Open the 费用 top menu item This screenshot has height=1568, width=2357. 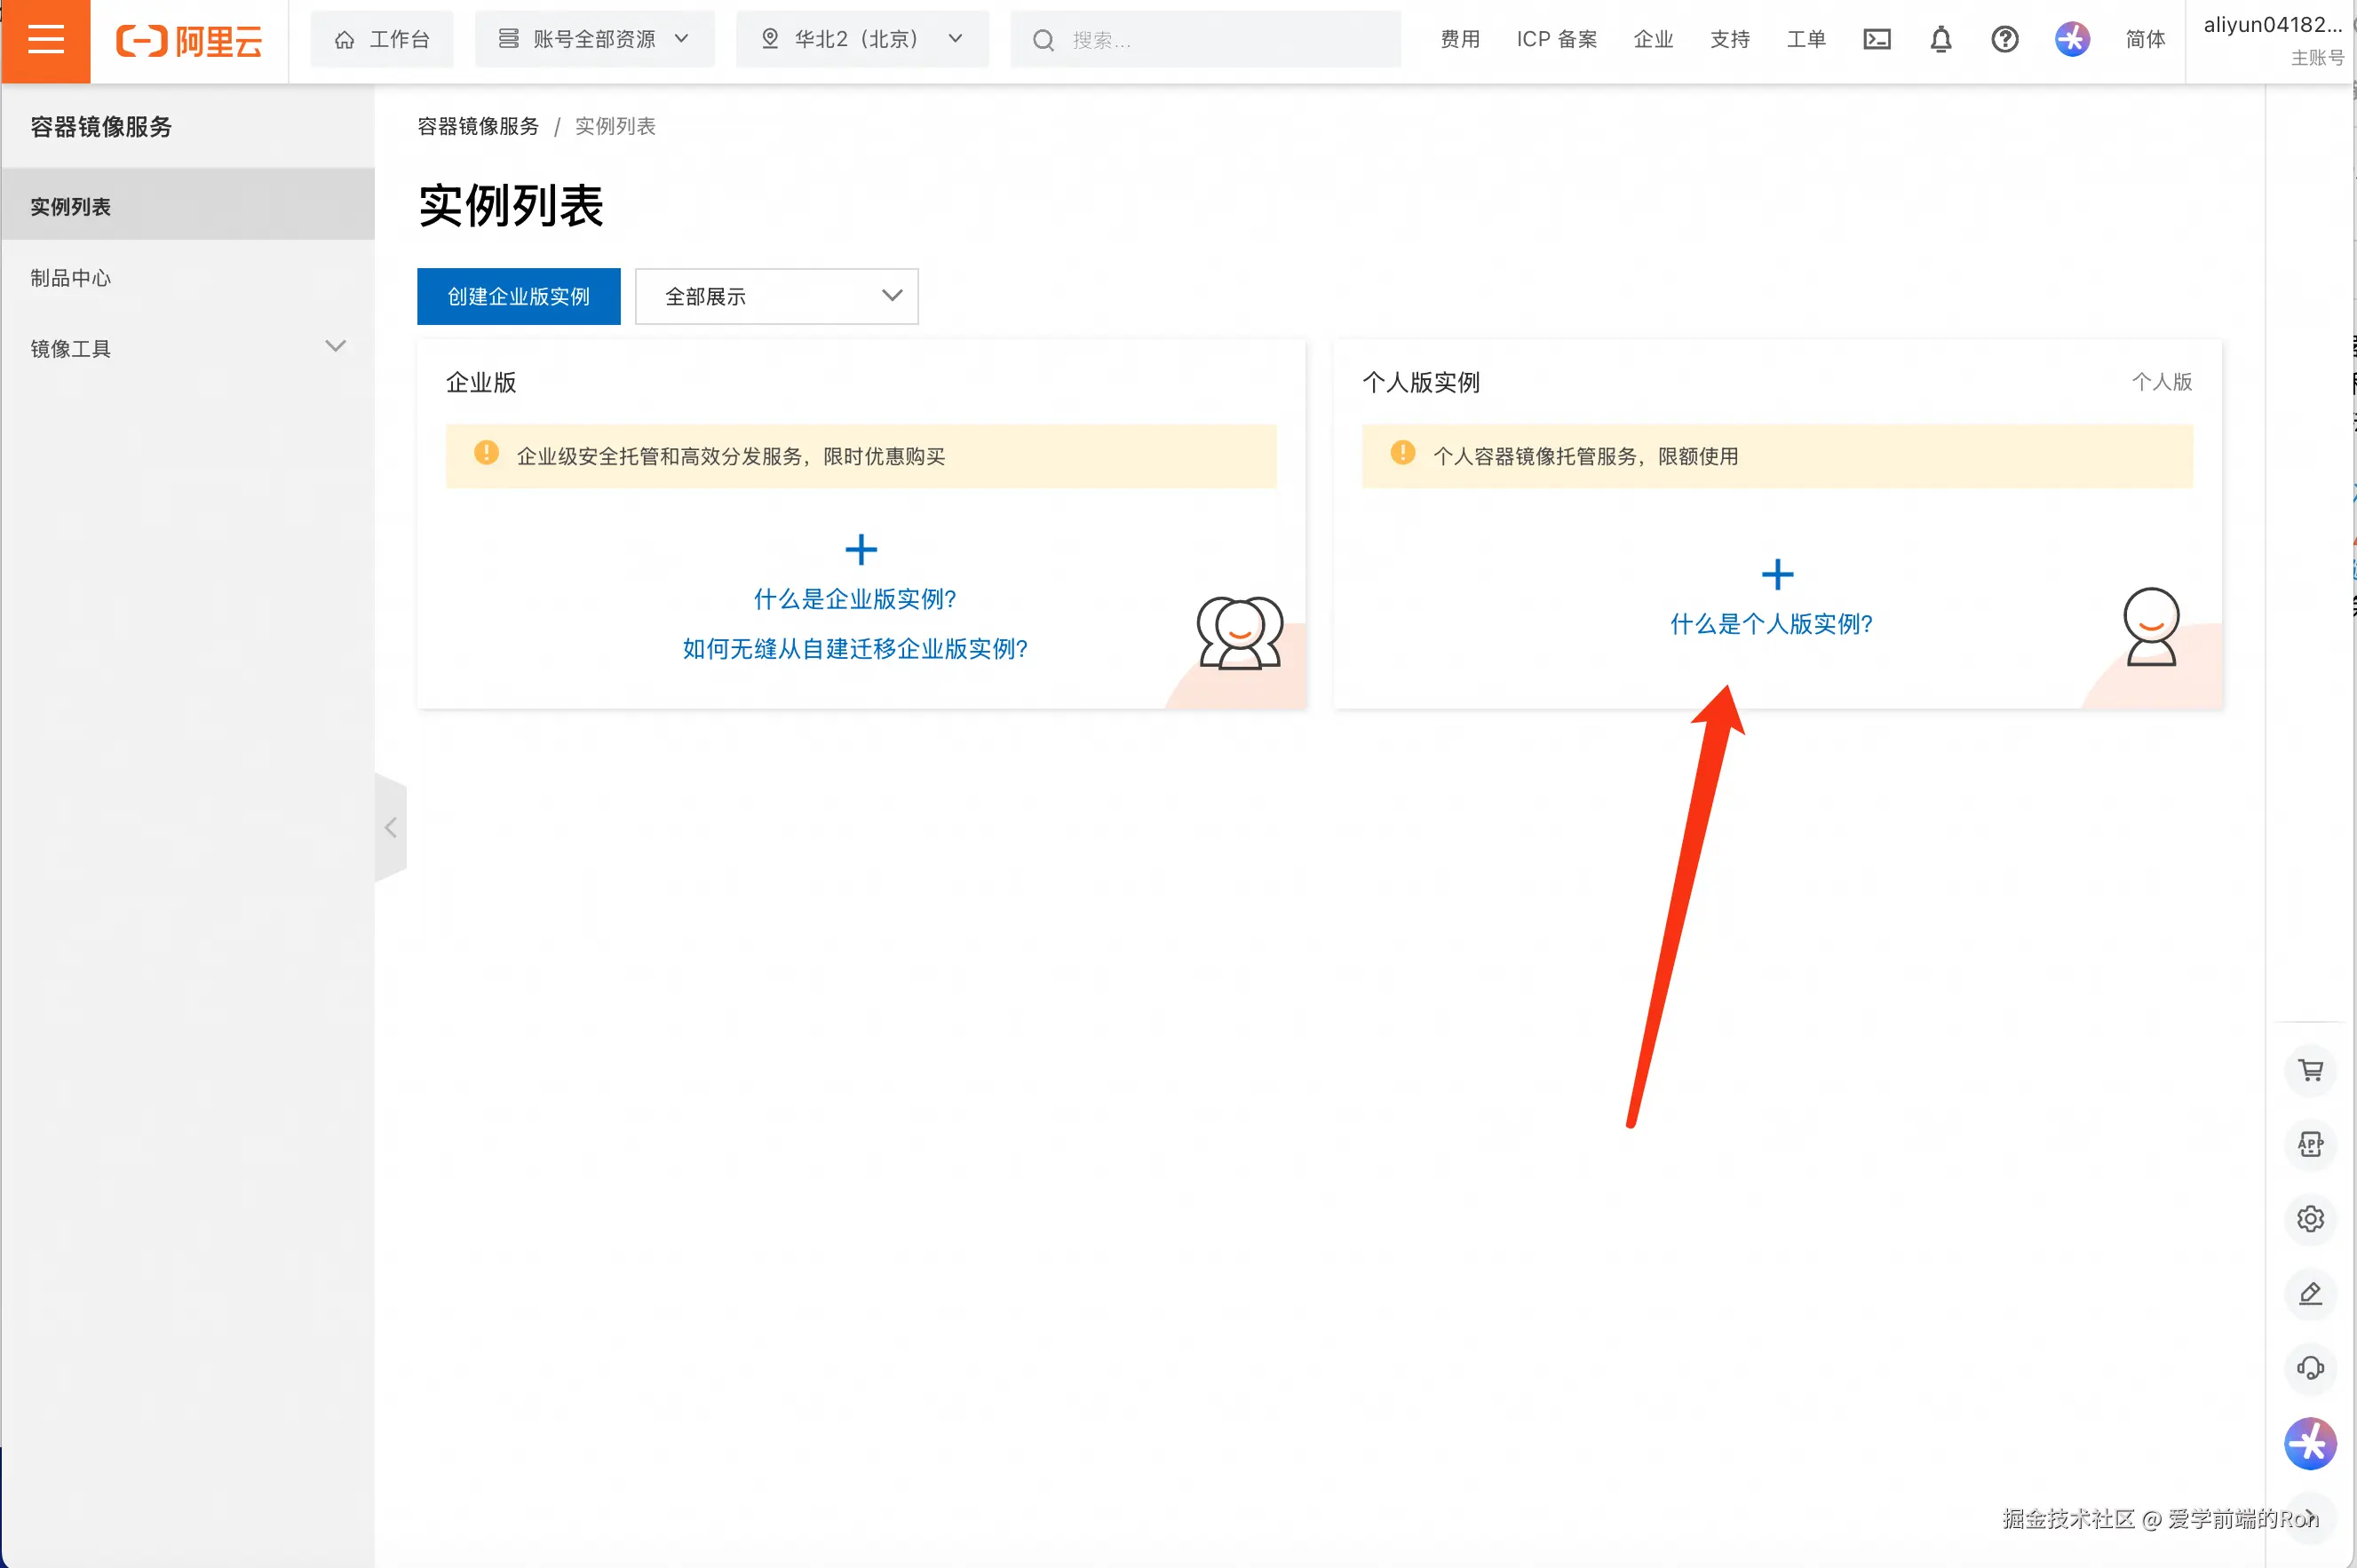point(1459,40)
